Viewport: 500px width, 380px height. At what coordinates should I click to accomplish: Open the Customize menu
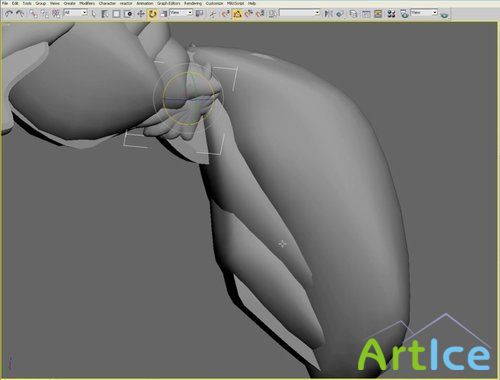[214, 3]
